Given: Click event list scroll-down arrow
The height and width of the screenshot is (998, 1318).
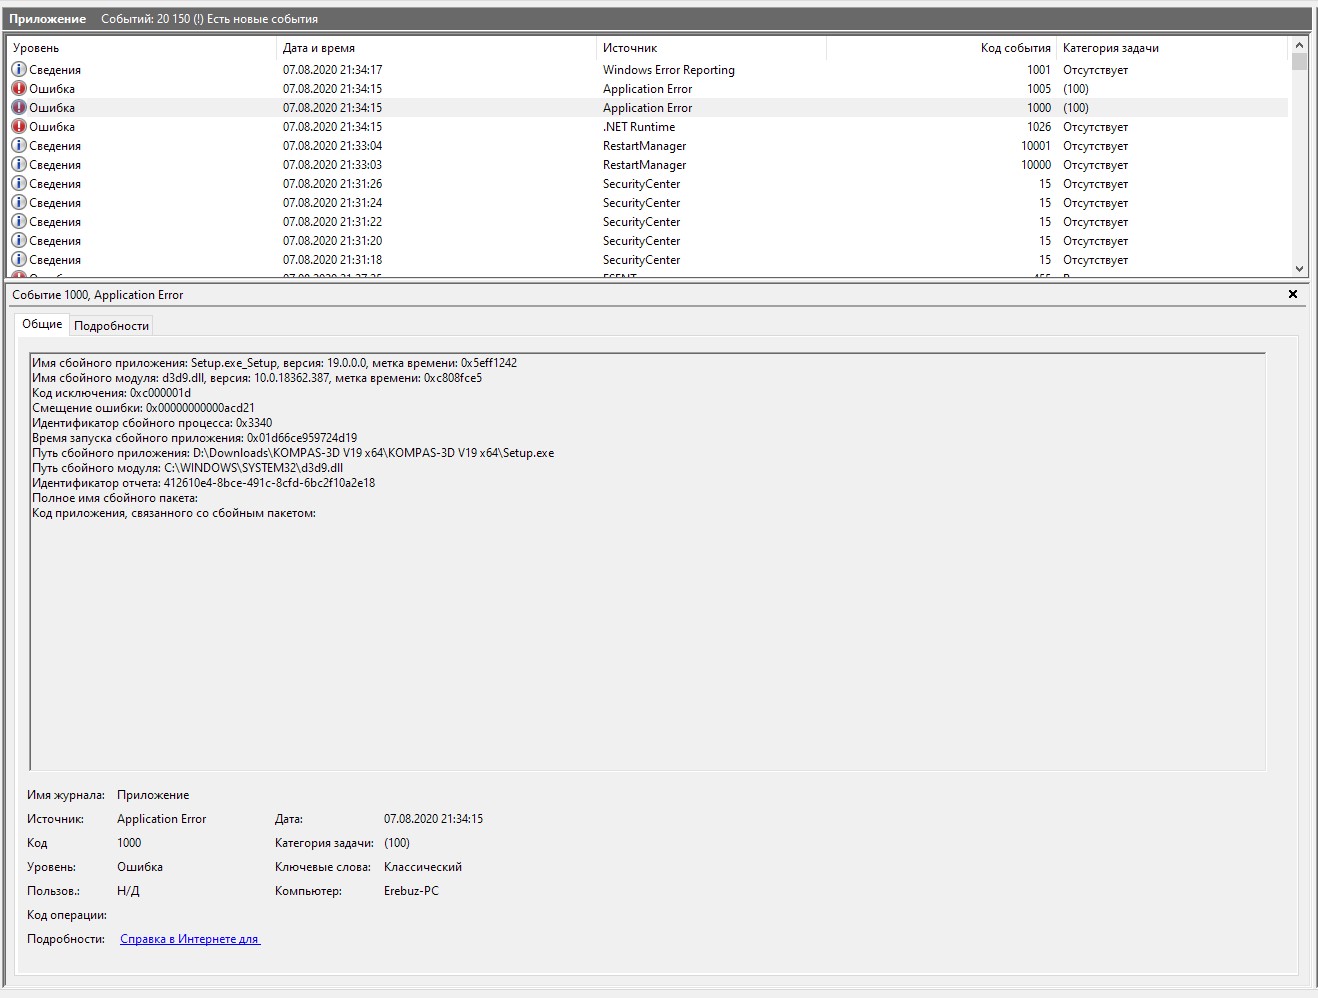Looking at the screenshot, I should 1300,269.
